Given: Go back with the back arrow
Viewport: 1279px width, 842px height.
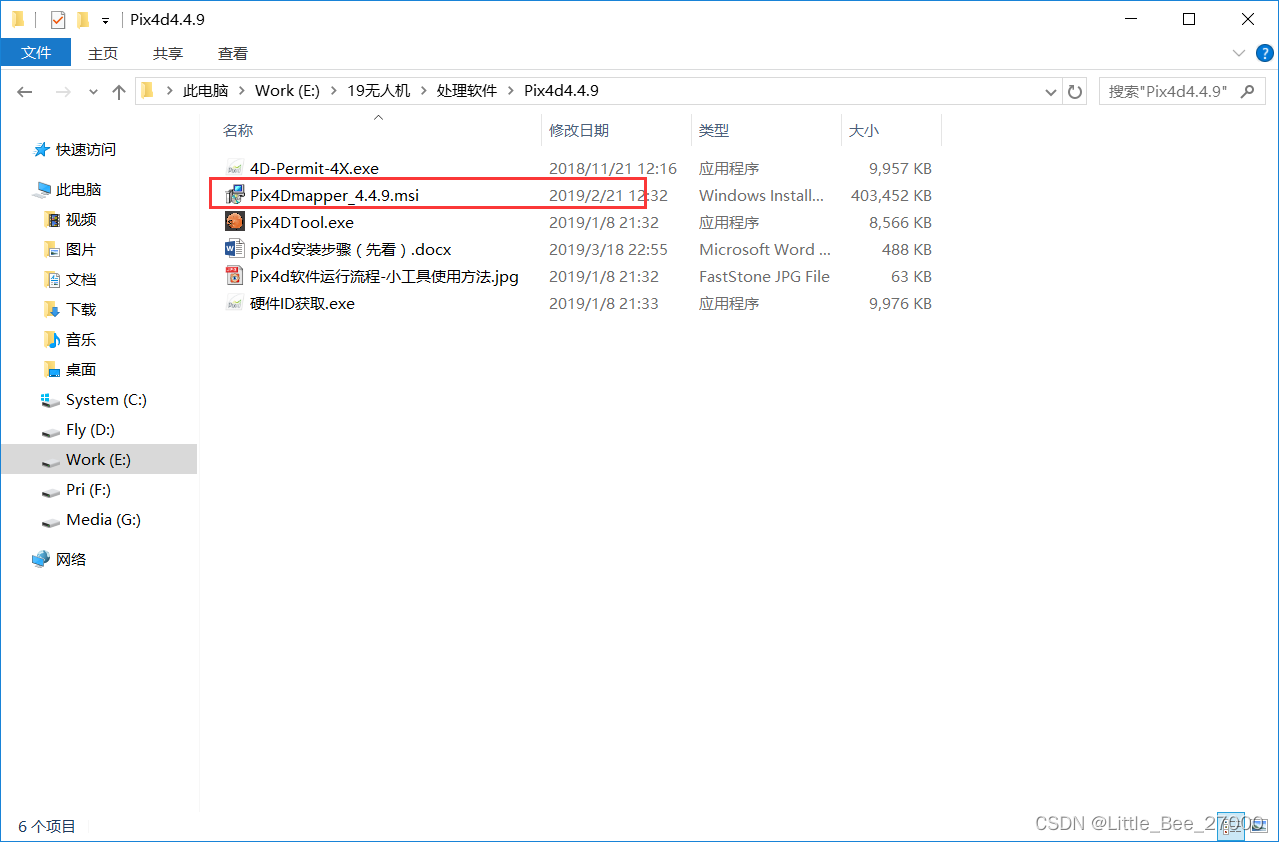Looking at the screenshot, I should point(26,91).
